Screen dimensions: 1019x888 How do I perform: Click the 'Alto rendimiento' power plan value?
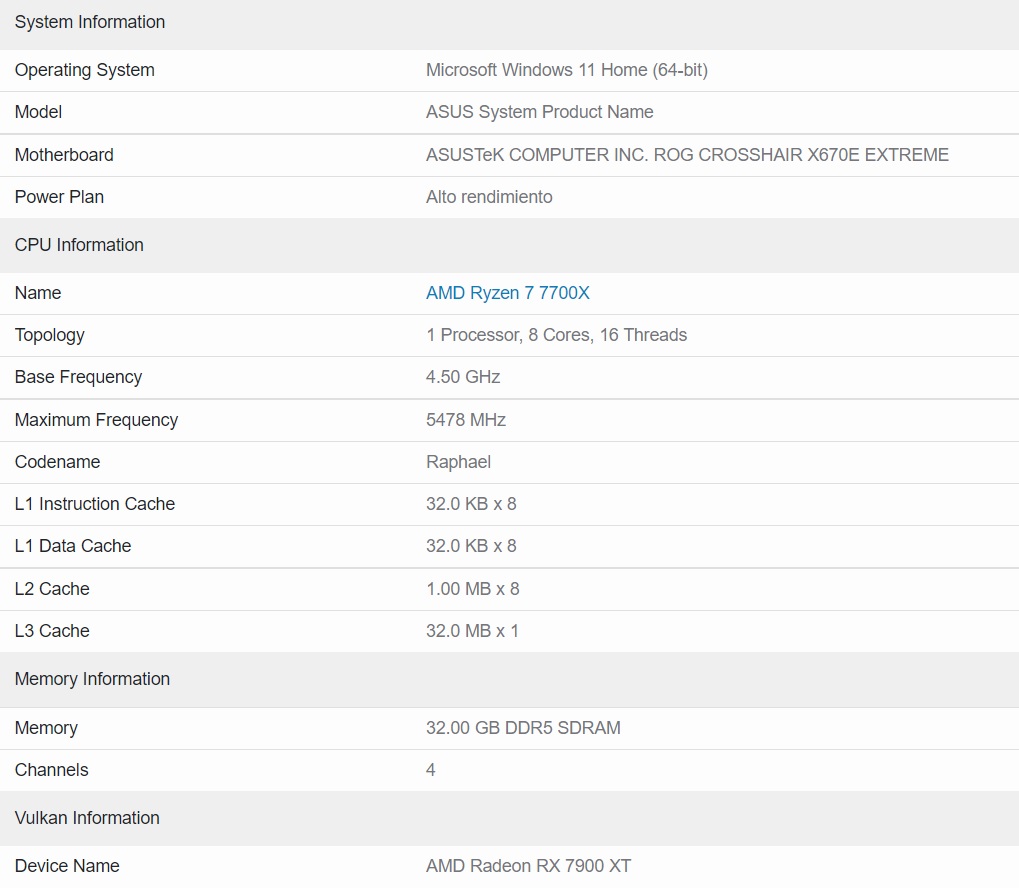tap(489, 197)
